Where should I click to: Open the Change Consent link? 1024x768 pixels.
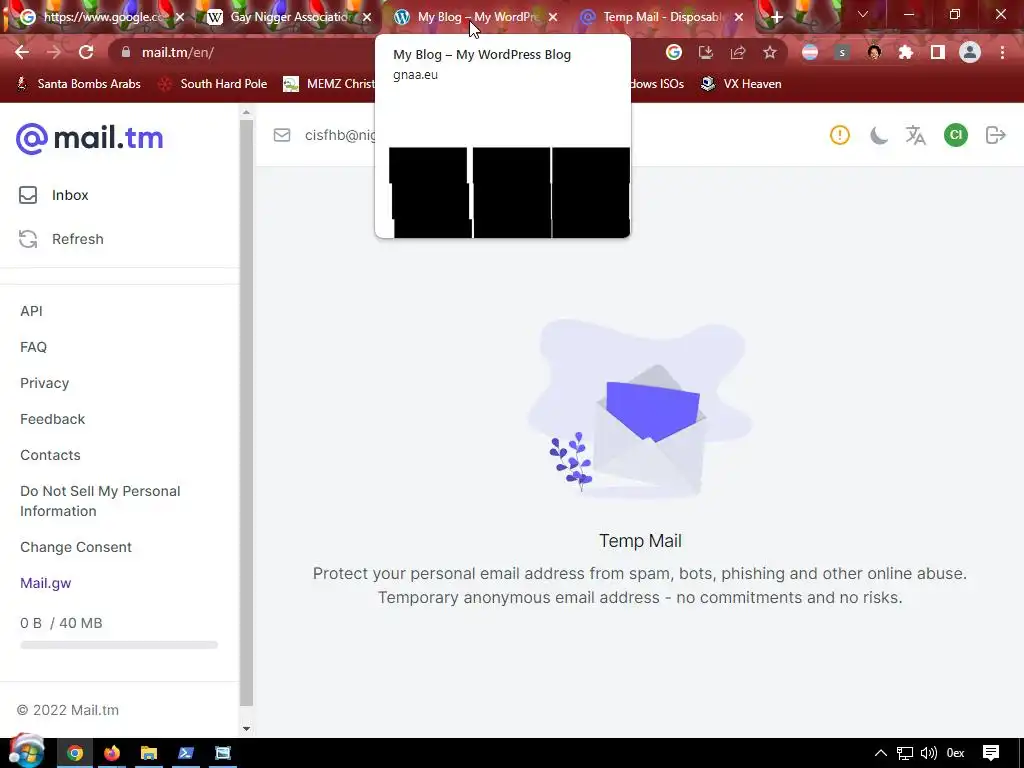pyautogui.click(x=76, y=547)
